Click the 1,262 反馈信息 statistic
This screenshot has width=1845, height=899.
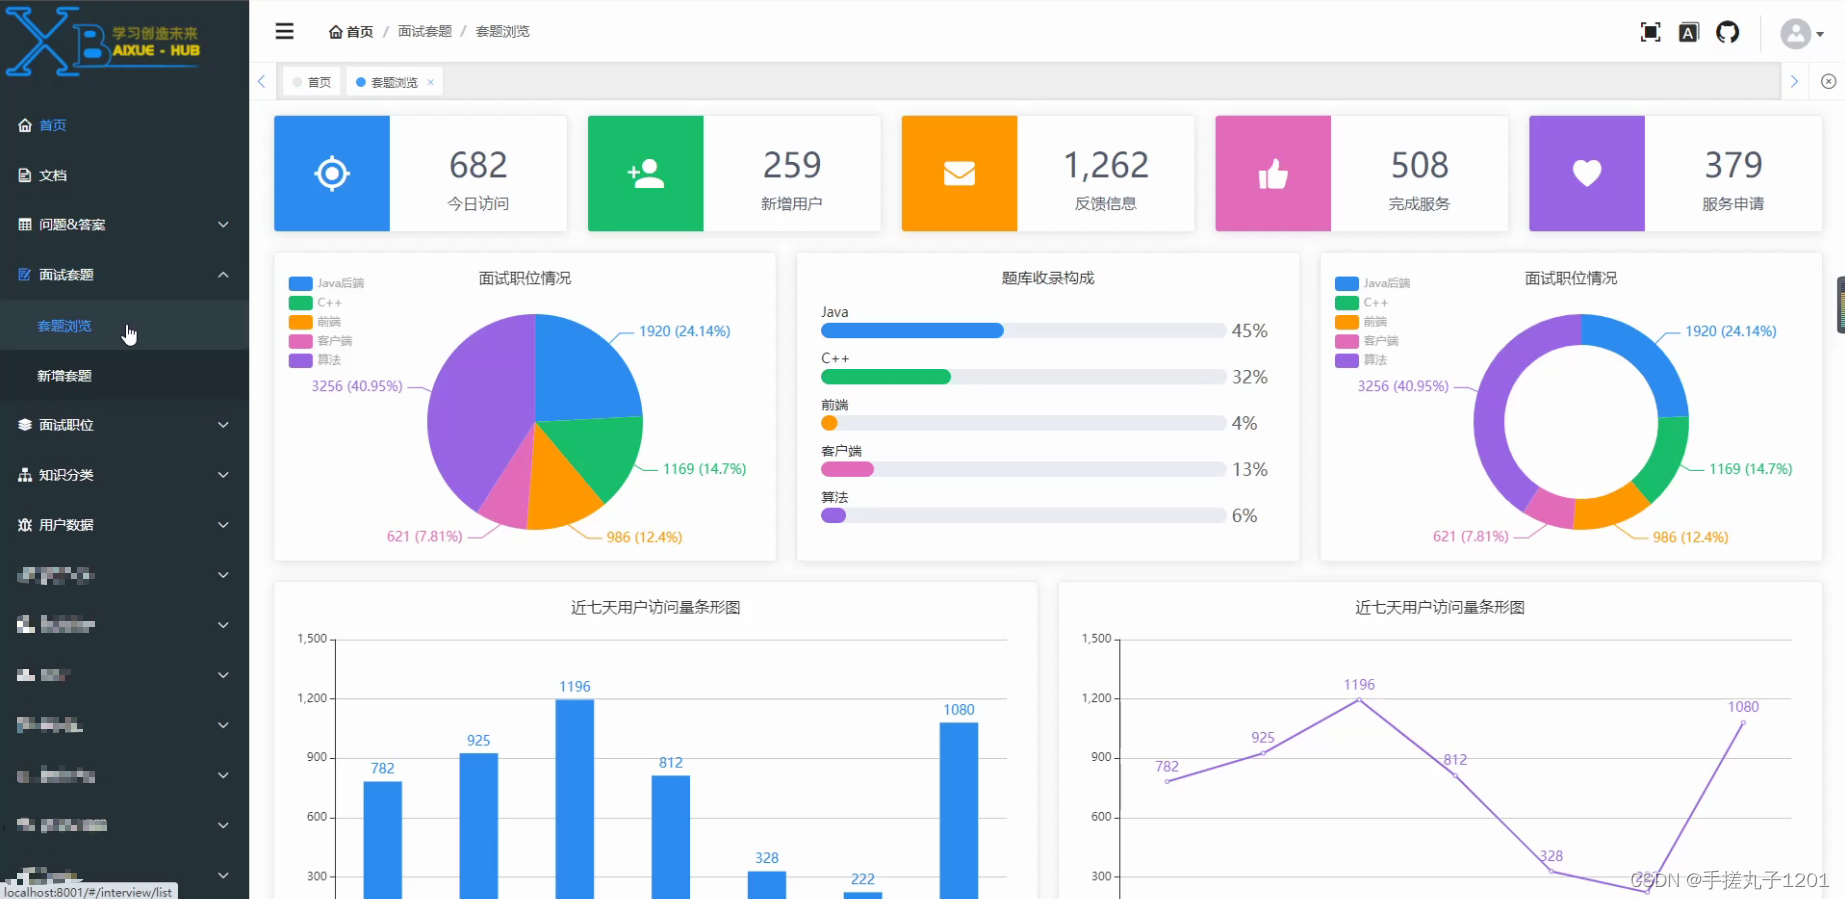click(x=1105, y=174)
